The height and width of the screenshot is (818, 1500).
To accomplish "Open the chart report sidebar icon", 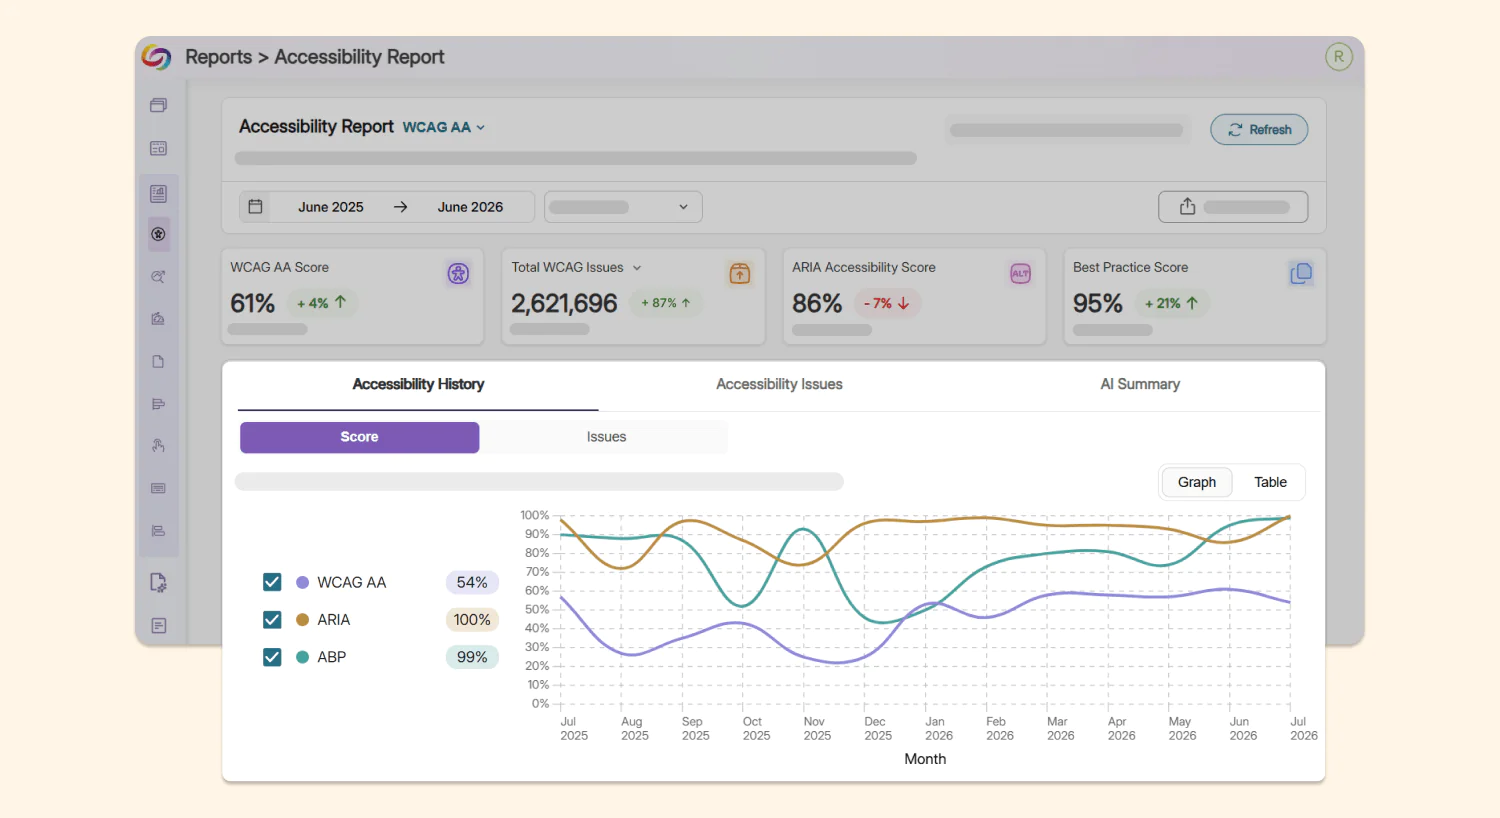I will point(158,193).
